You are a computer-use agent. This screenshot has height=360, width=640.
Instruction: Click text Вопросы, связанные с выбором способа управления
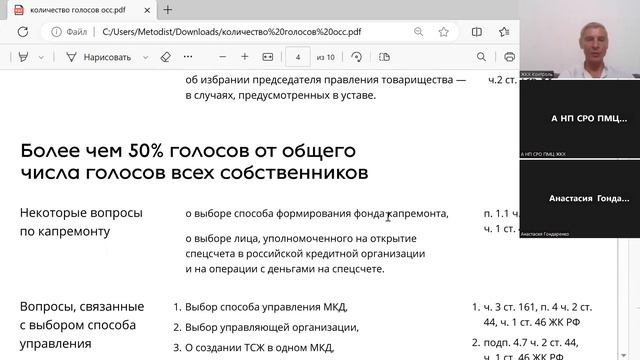[82, 325]
